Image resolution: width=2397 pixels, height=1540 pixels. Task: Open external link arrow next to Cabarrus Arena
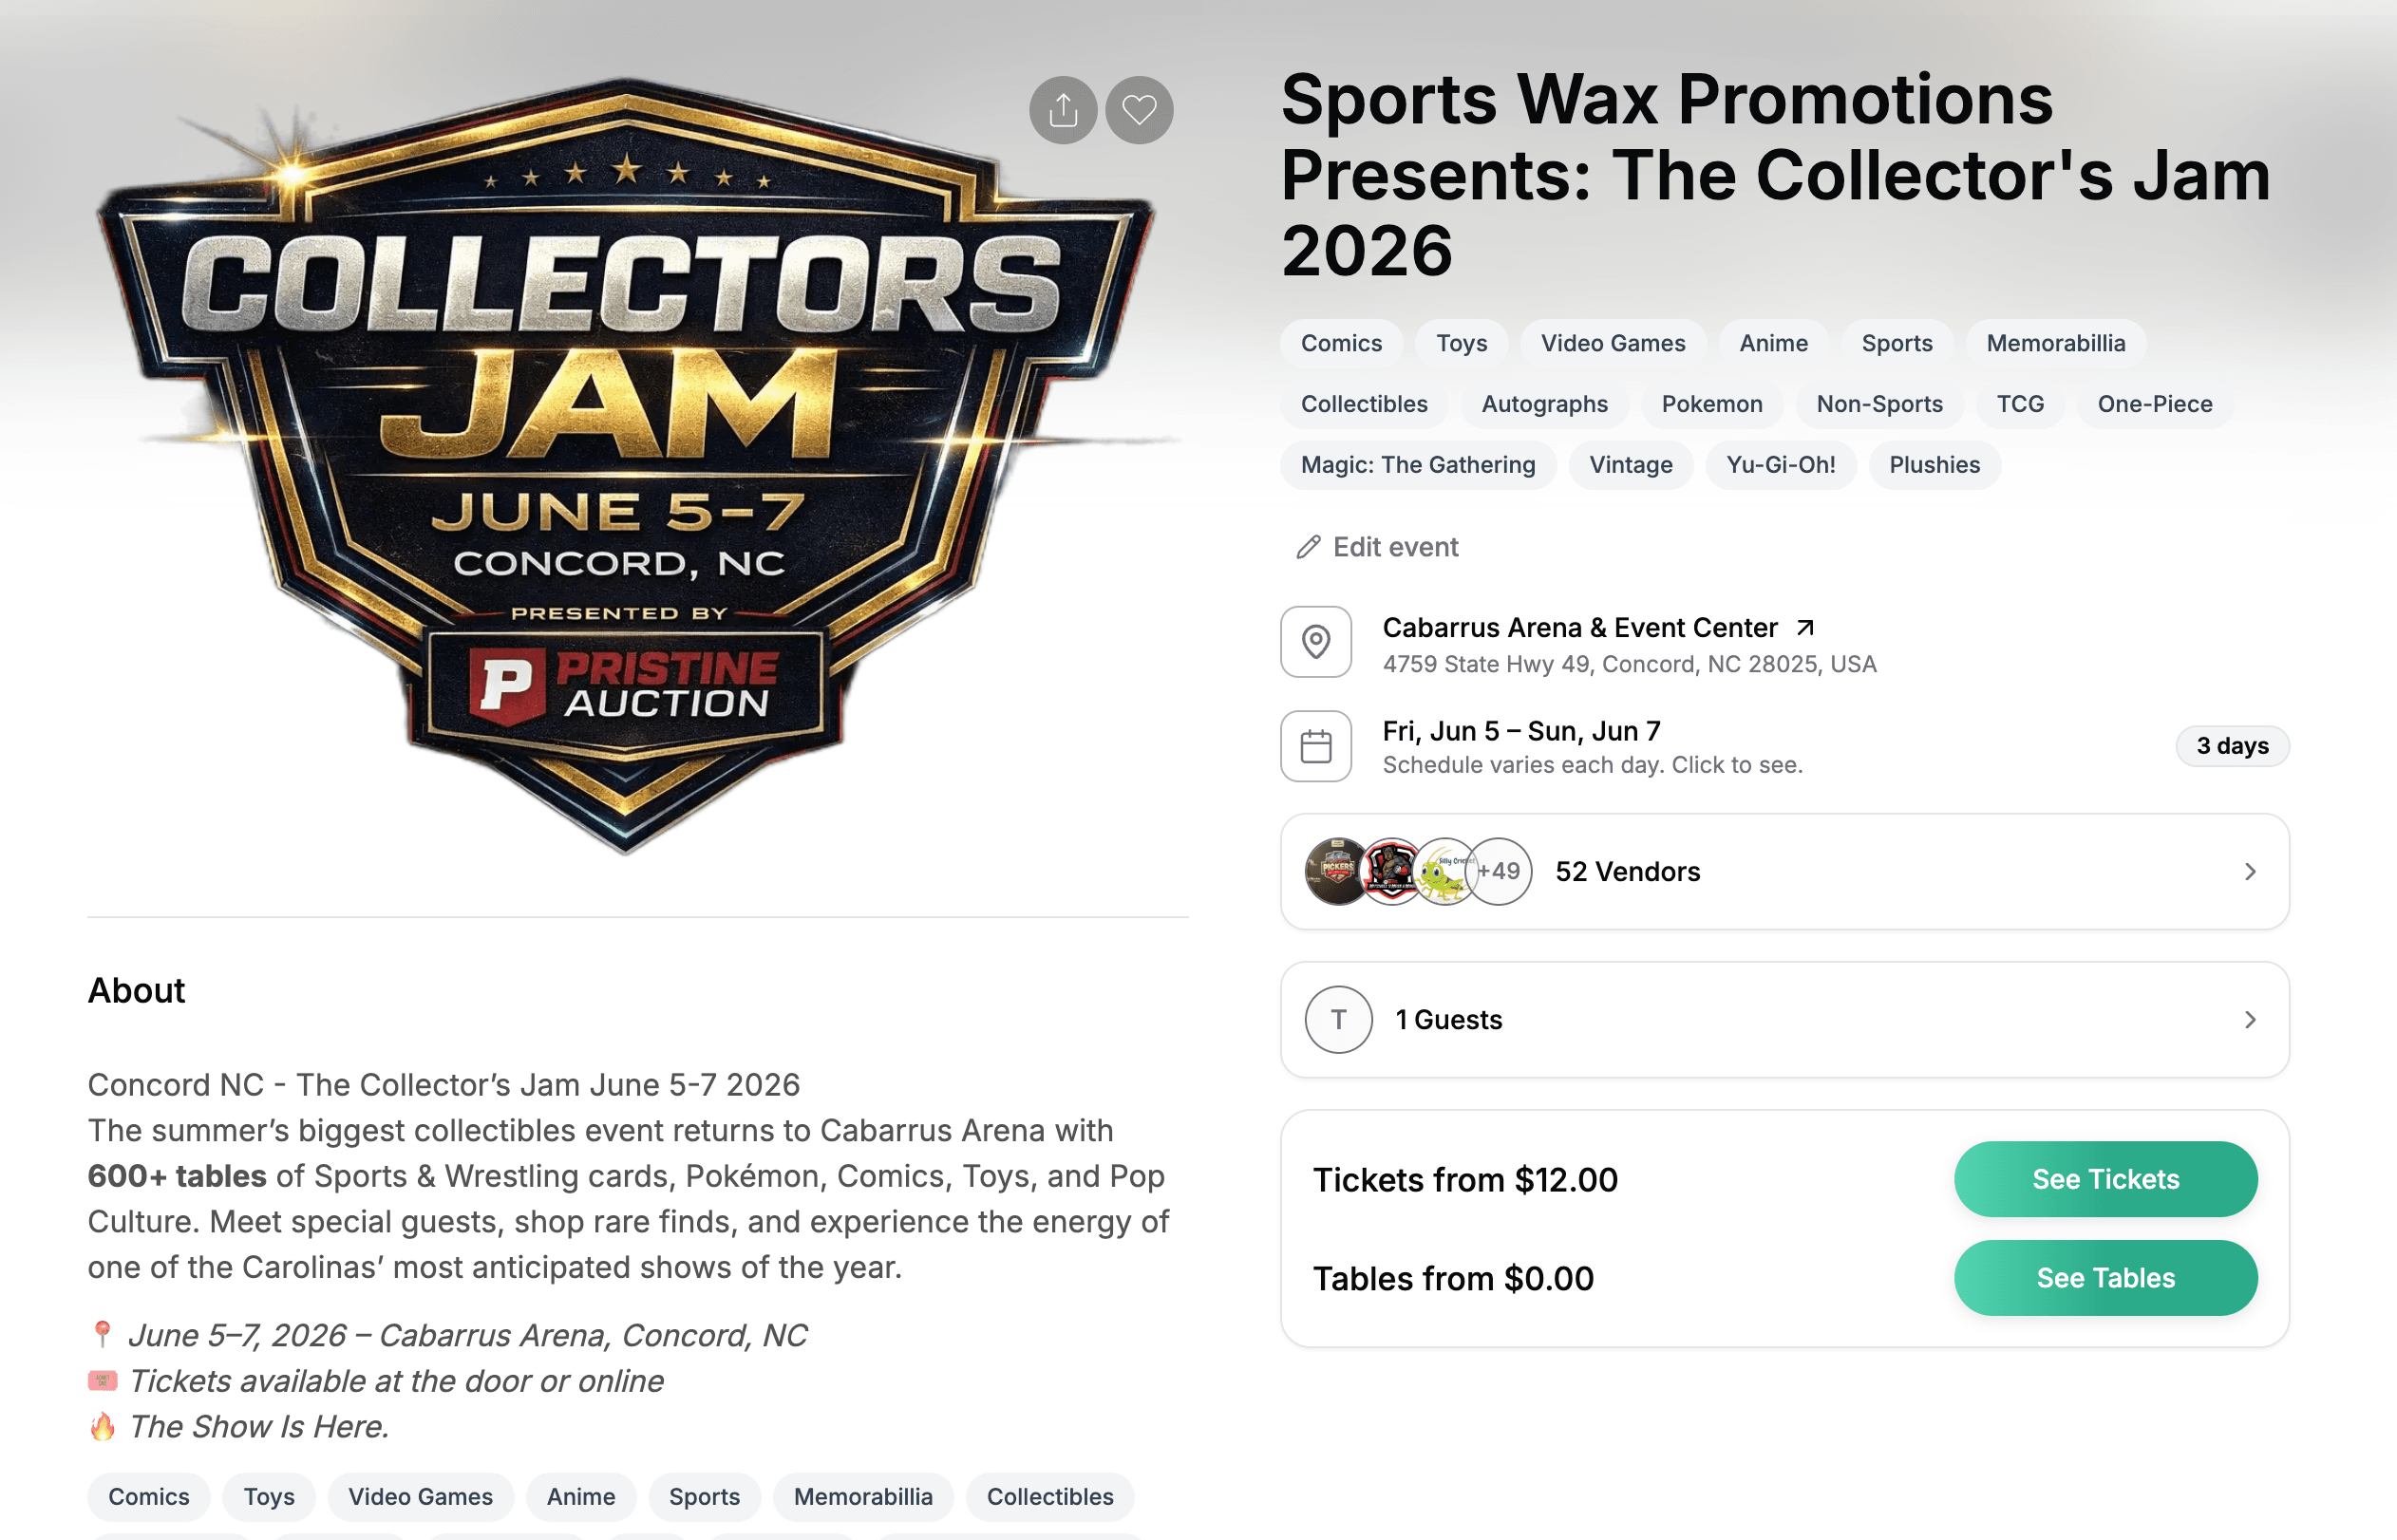pos(1805,628)
